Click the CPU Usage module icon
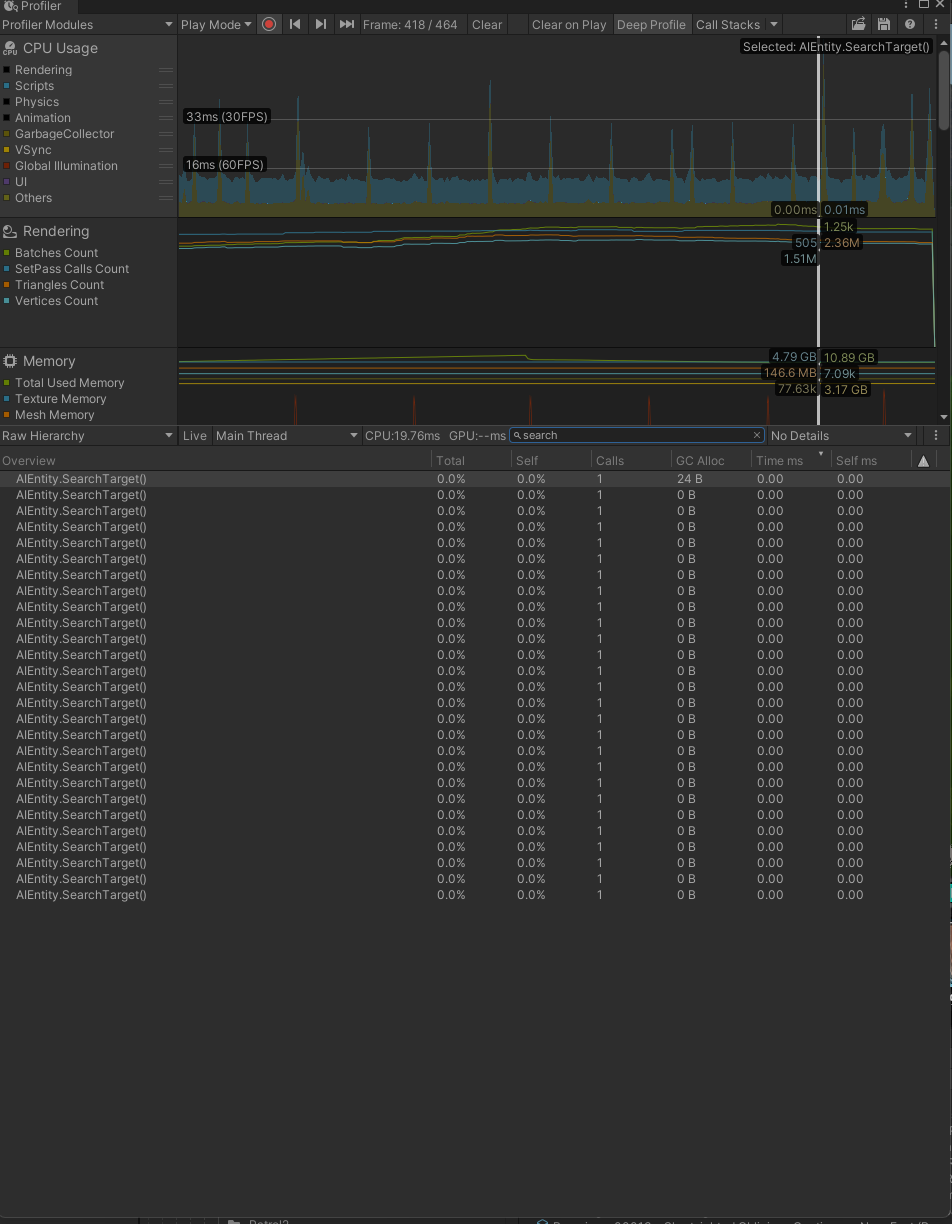 point(10,48)
